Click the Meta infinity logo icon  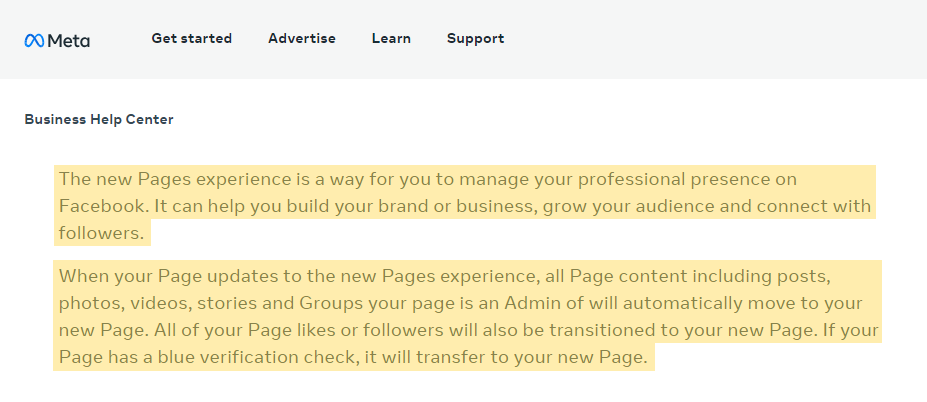pyautogui.click(x=34, y=40)
